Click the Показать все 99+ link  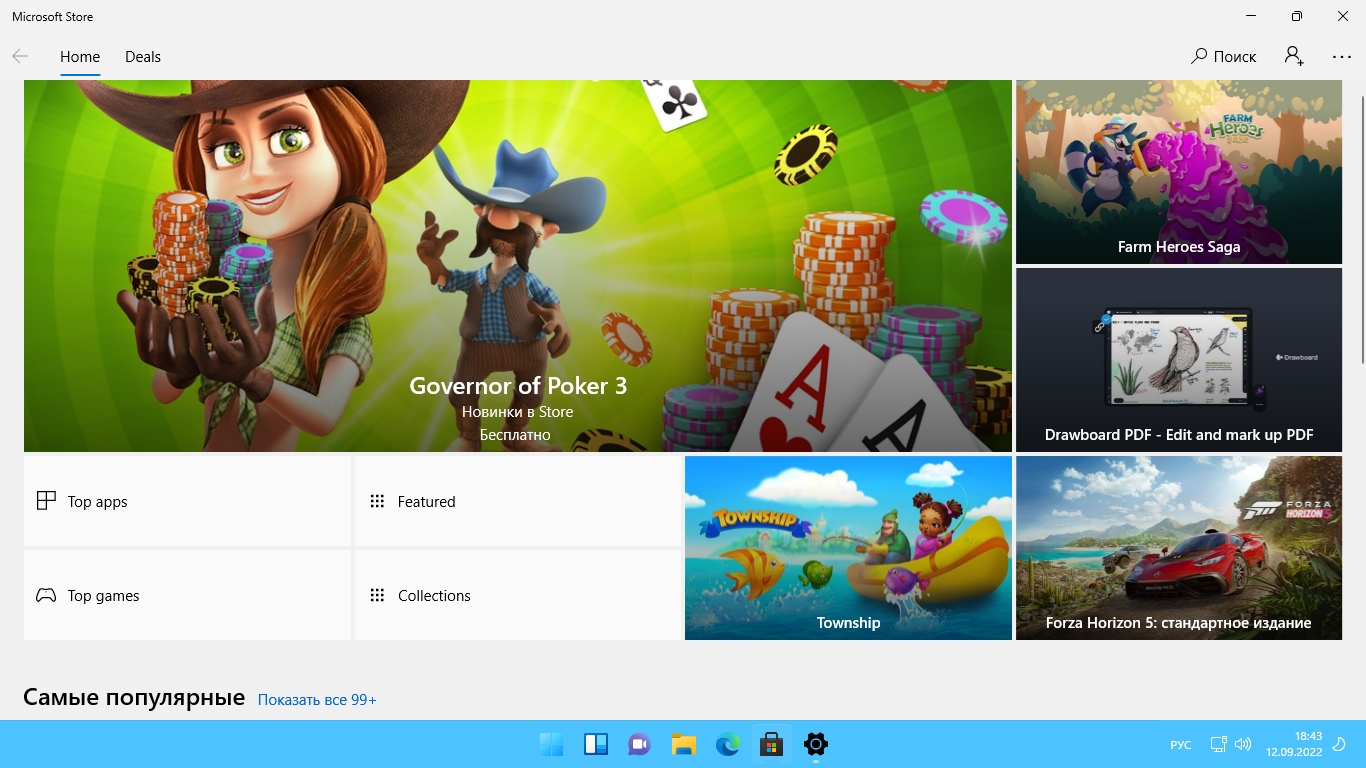click(317, 700)
